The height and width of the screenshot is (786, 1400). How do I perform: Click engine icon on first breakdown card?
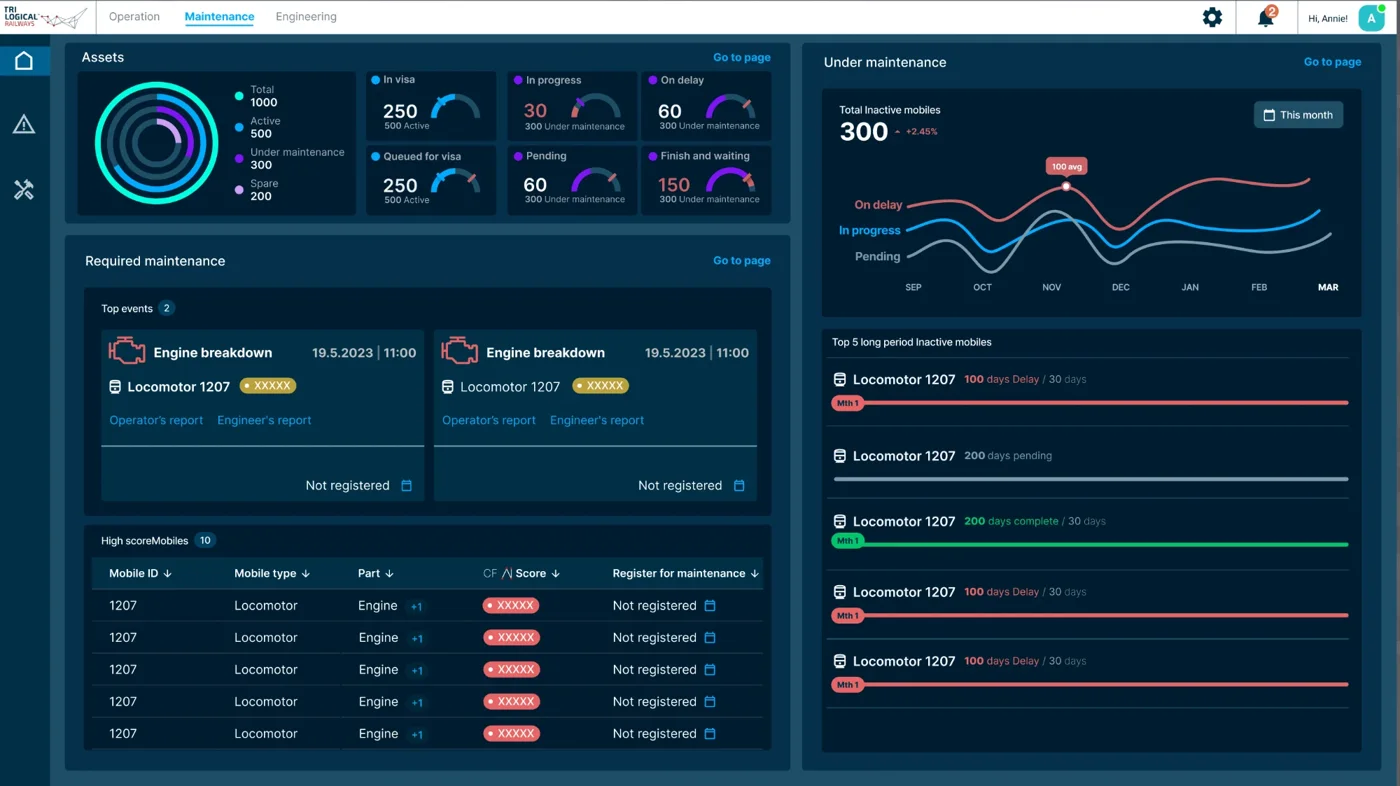pos(127,351)
